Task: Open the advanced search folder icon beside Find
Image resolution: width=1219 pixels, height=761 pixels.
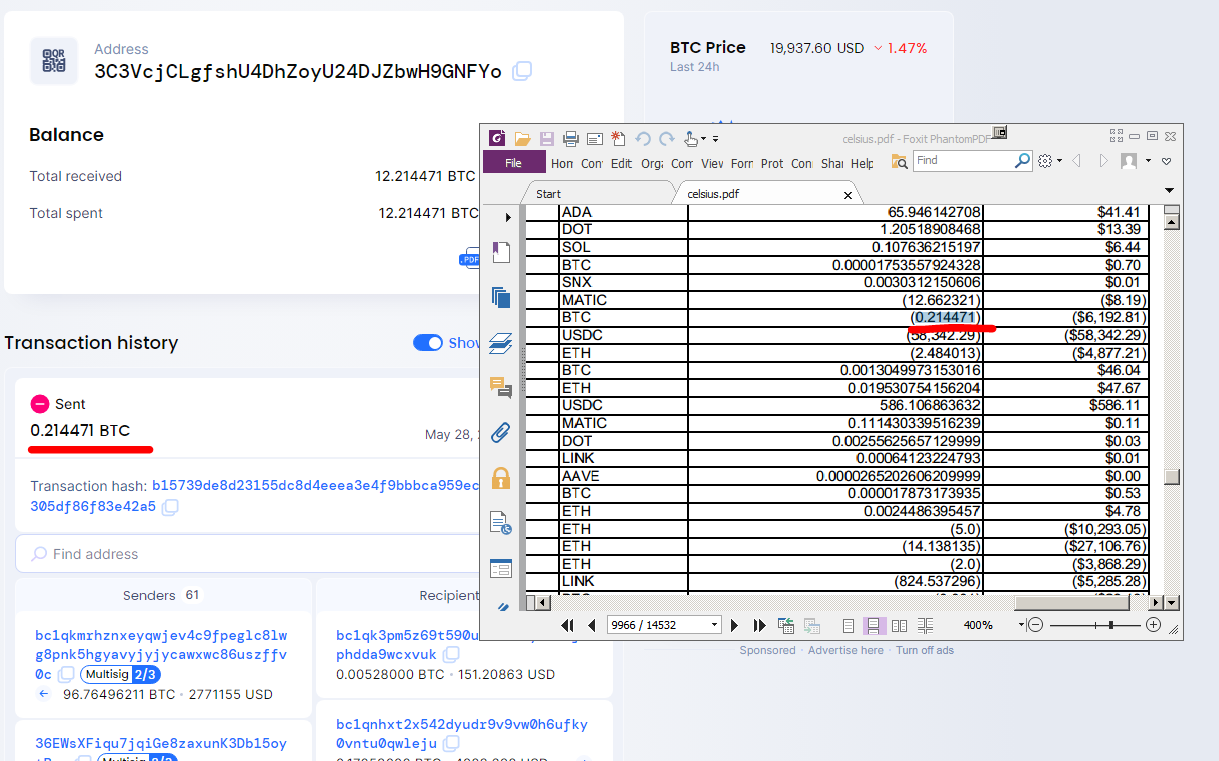Action: (x=899, y=161)
